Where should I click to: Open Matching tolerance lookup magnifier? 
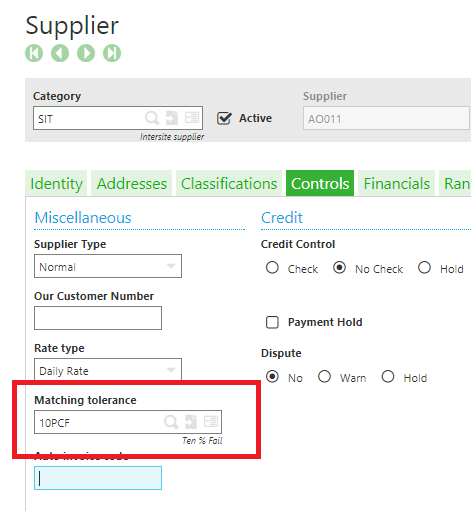pos(171,422)
